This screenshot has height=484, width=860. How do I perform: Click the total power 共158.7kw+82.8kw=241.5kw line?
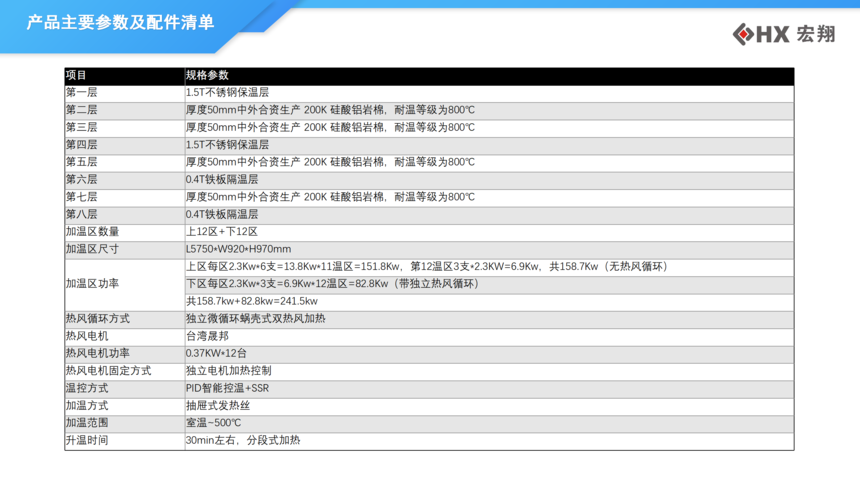coord(252,301)
